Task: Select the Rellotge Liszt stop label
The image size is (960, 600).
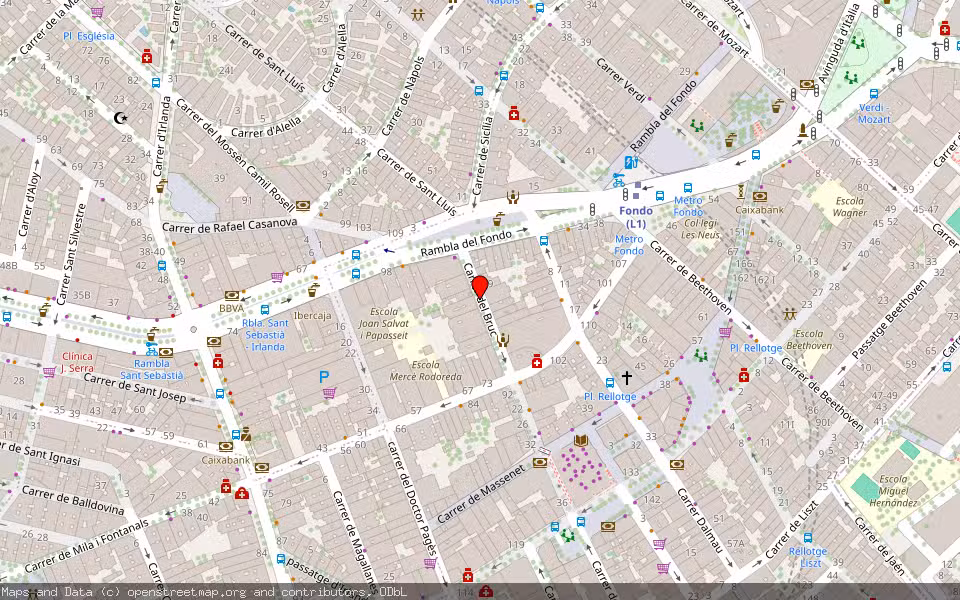Action: (808, 557)
